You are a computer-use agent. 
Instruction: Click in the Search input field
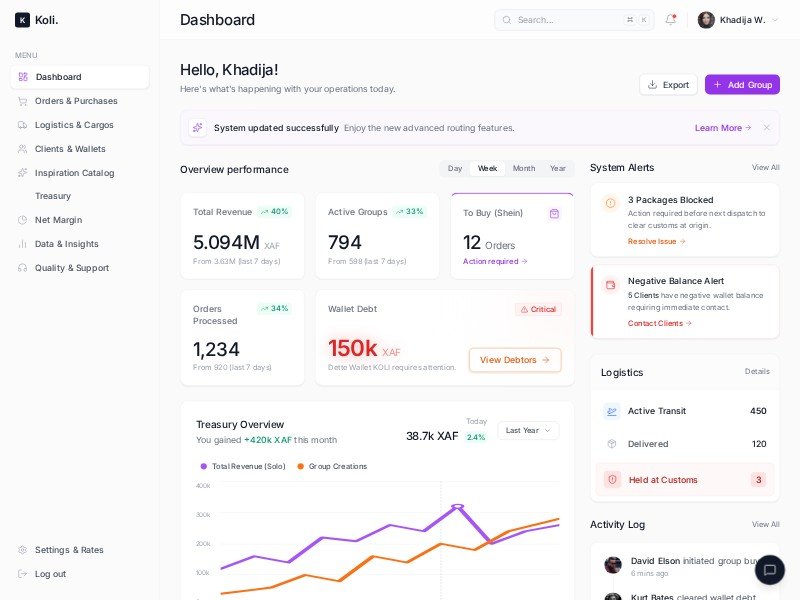click(x=568, y=20)
